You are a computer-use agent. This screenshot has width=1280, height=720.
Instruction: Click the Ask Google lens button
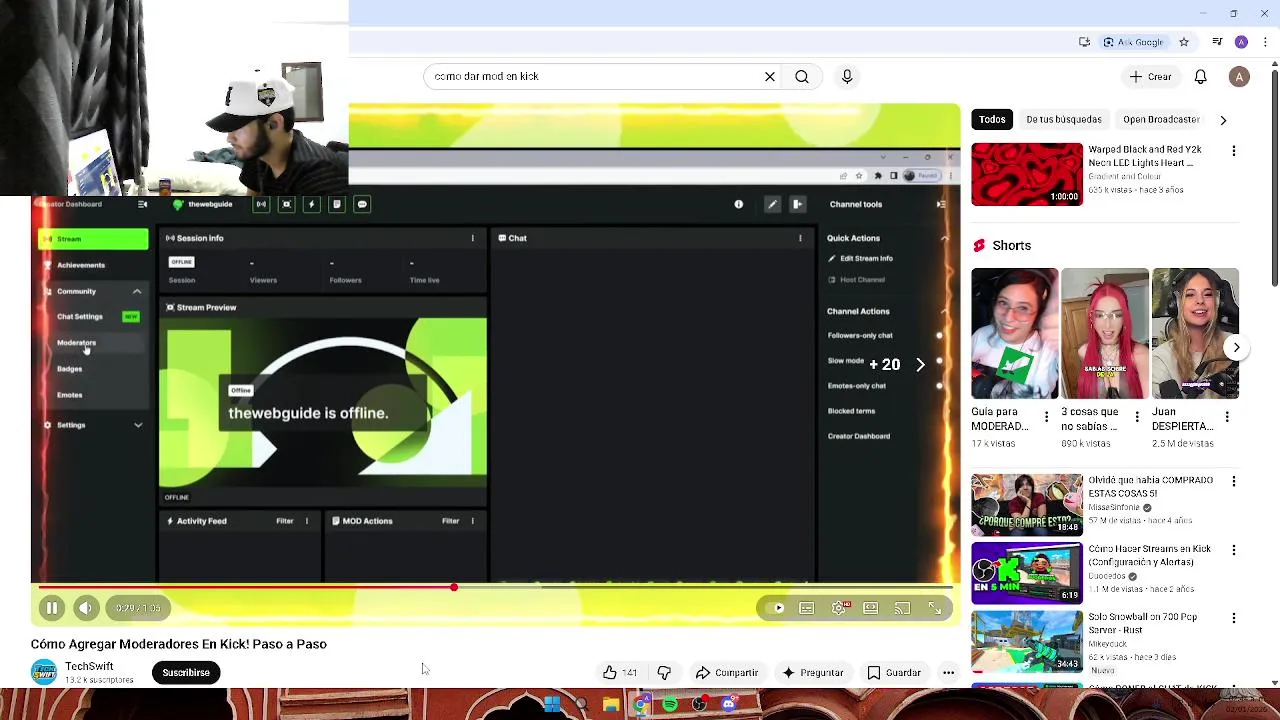1134,42
